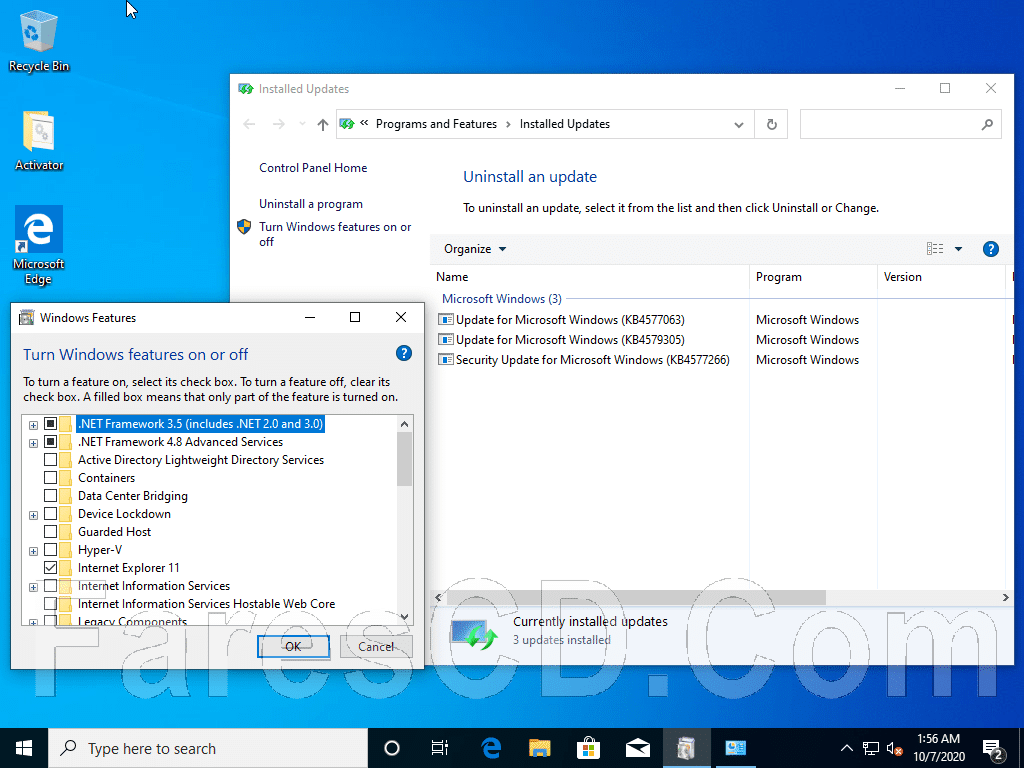Launch Cortana from the taskbar
This screenshot has width=1024, height=768.
coord(392,748)
